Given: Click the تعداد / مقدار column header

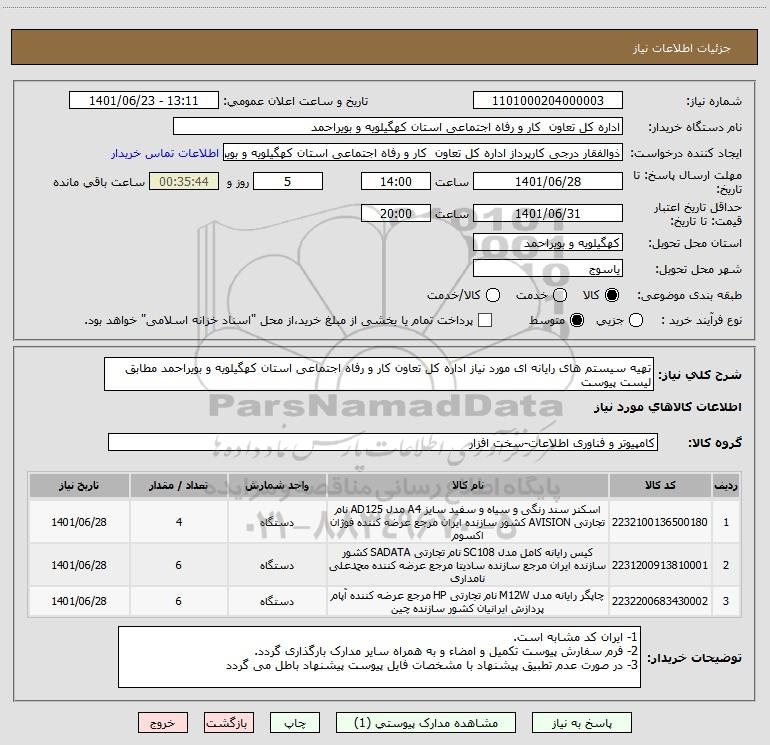Looking at the screenshot, I should (179, 485).
